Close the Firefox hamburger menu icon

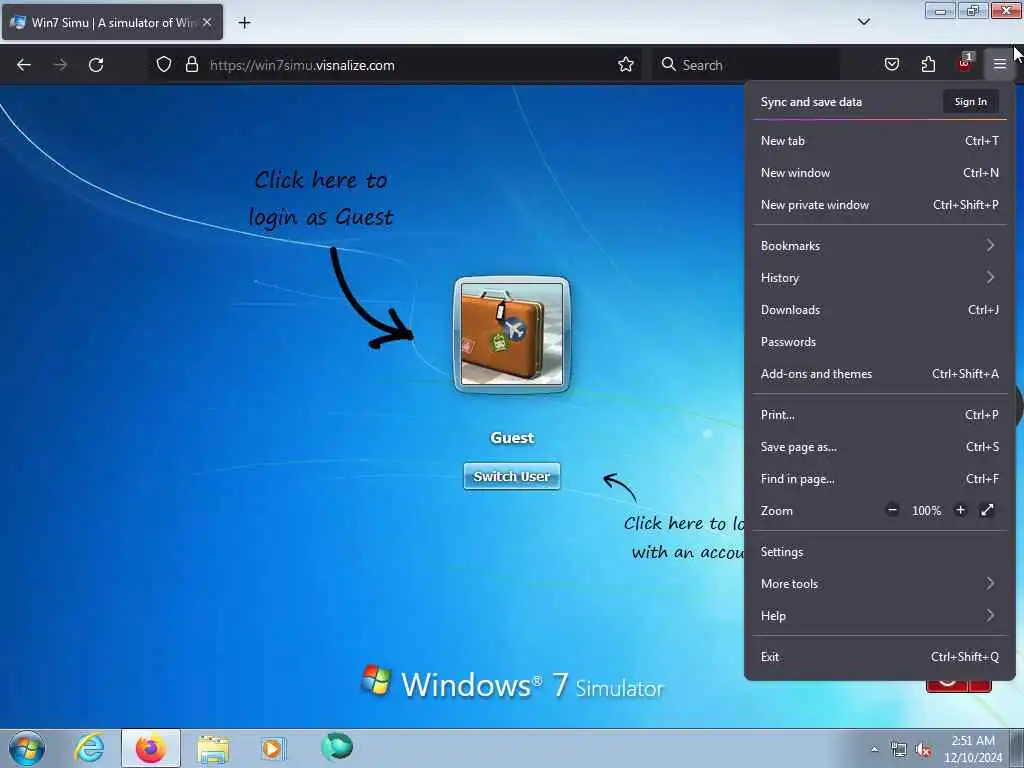point(999,65)
